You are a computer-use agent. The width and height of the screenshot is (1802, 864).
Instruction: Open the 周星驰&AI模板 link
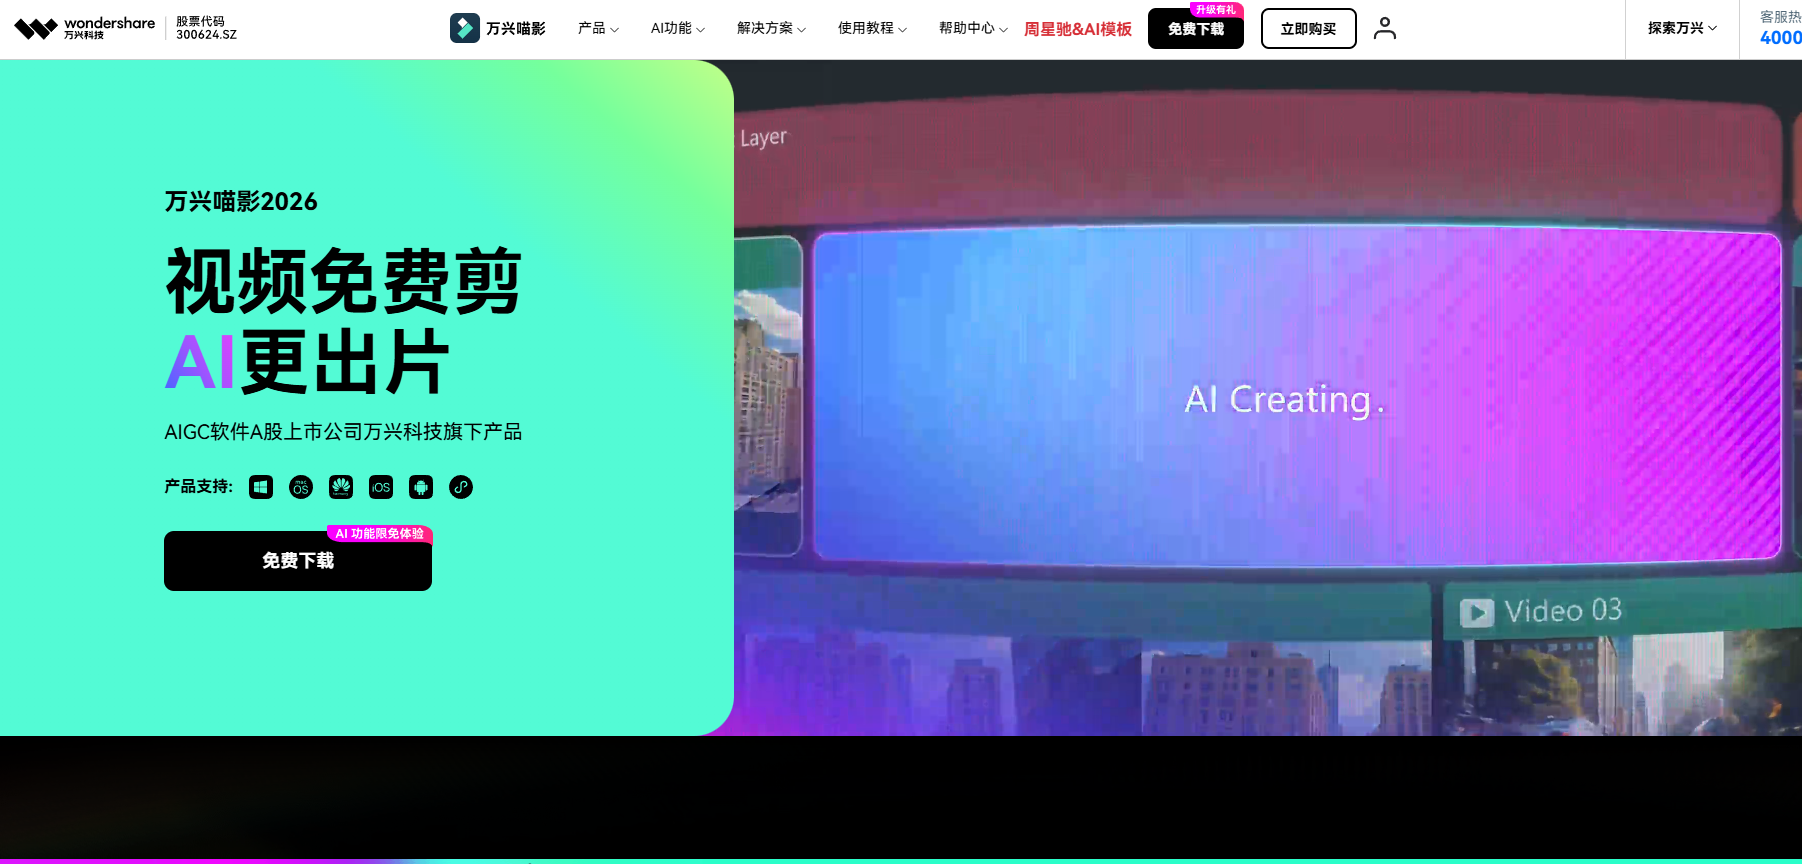[1078, 29]
